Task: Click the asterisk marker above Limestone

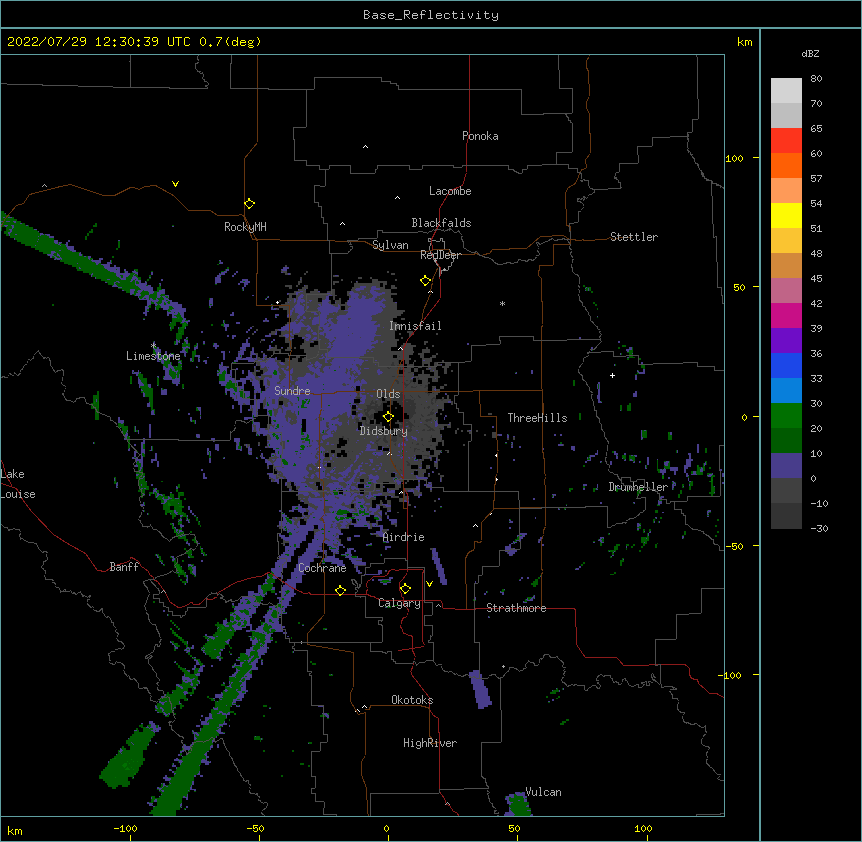Action: pyautogui.click(x=153, y=345)
